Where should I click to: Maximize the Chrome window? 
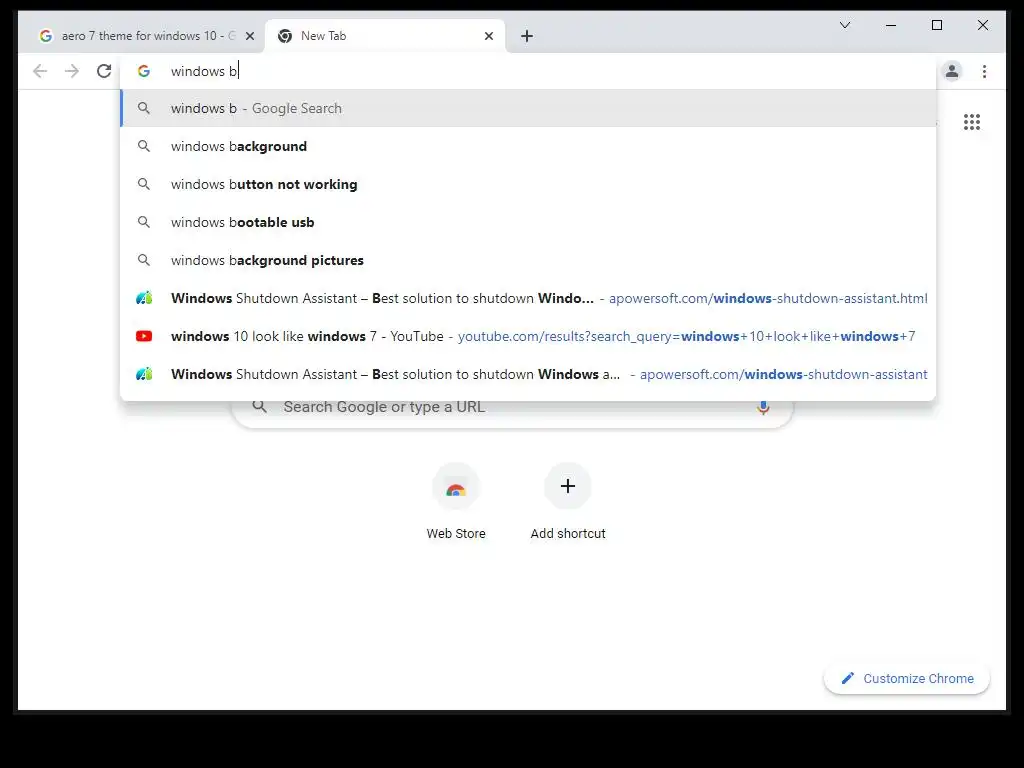pos(936,25)
